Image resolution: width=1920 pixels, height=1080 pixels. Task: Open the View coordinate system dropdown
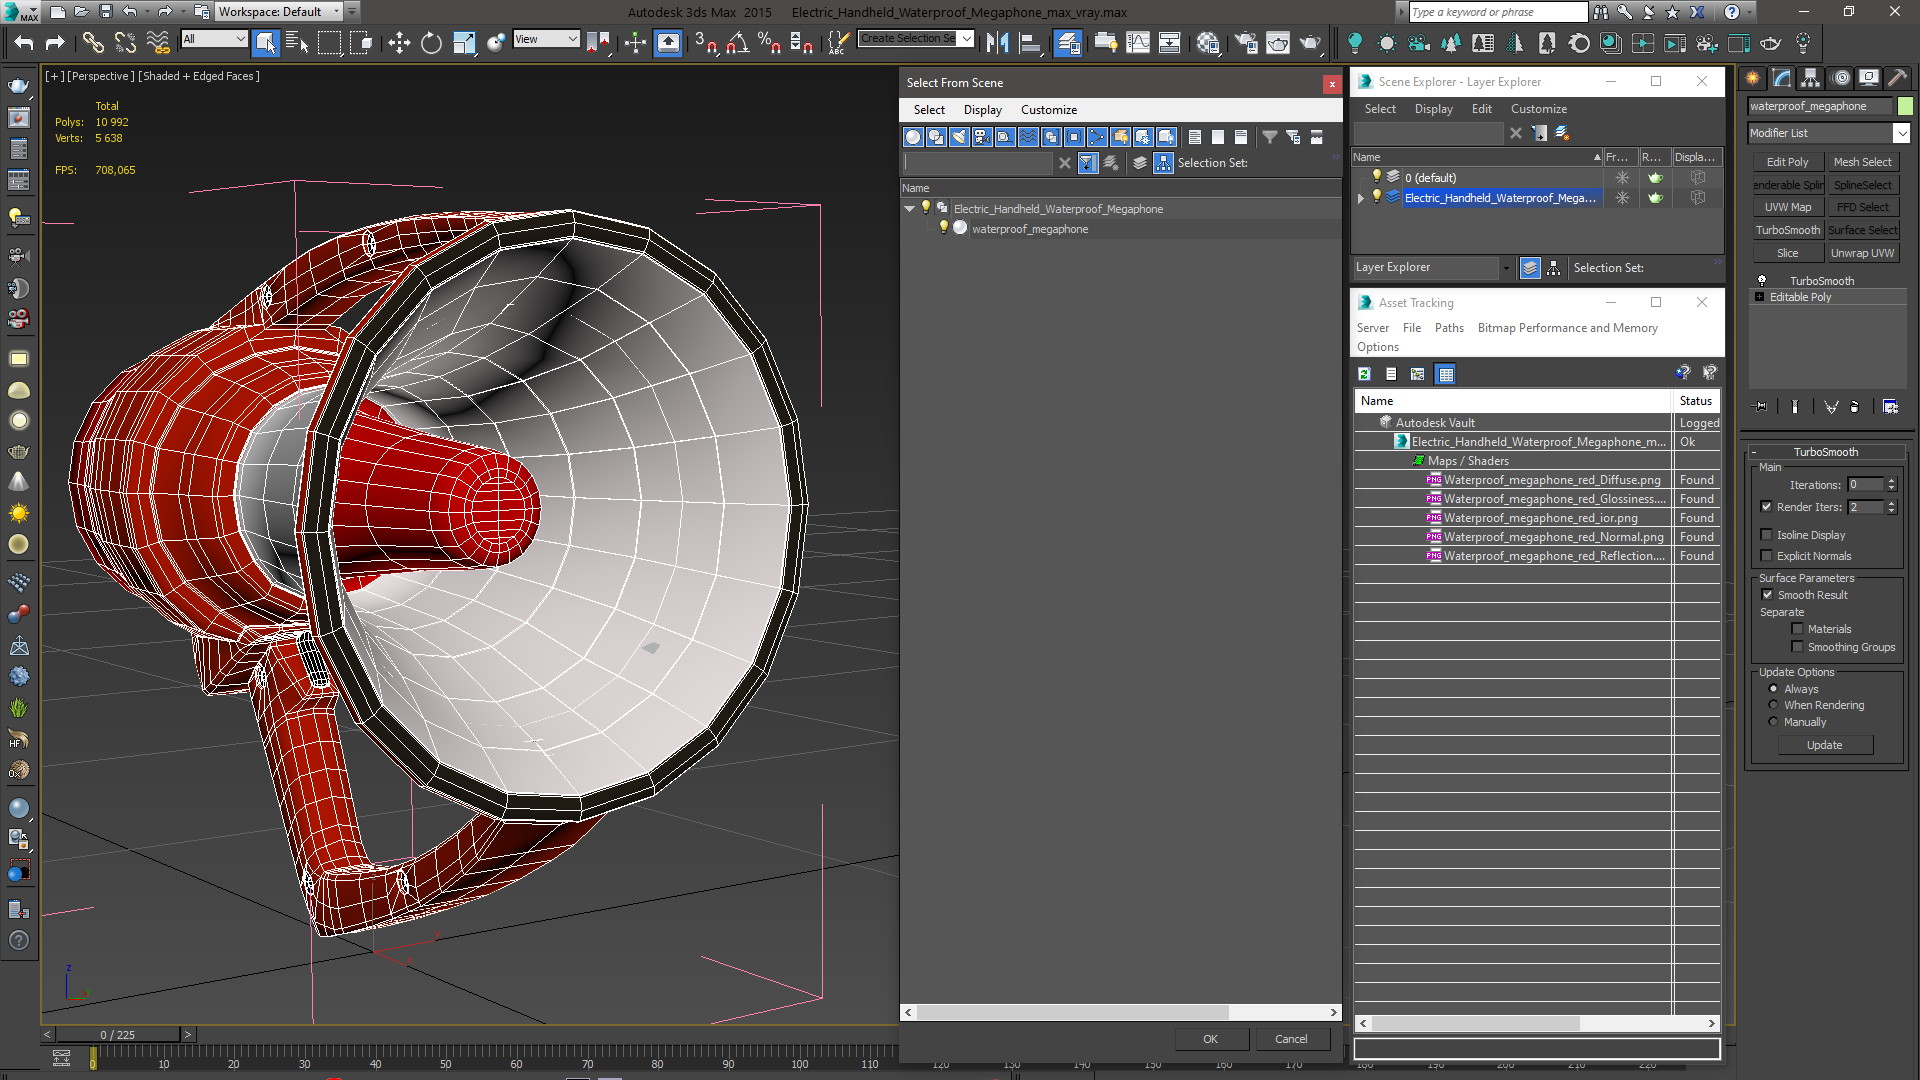(x=546, y=39)
